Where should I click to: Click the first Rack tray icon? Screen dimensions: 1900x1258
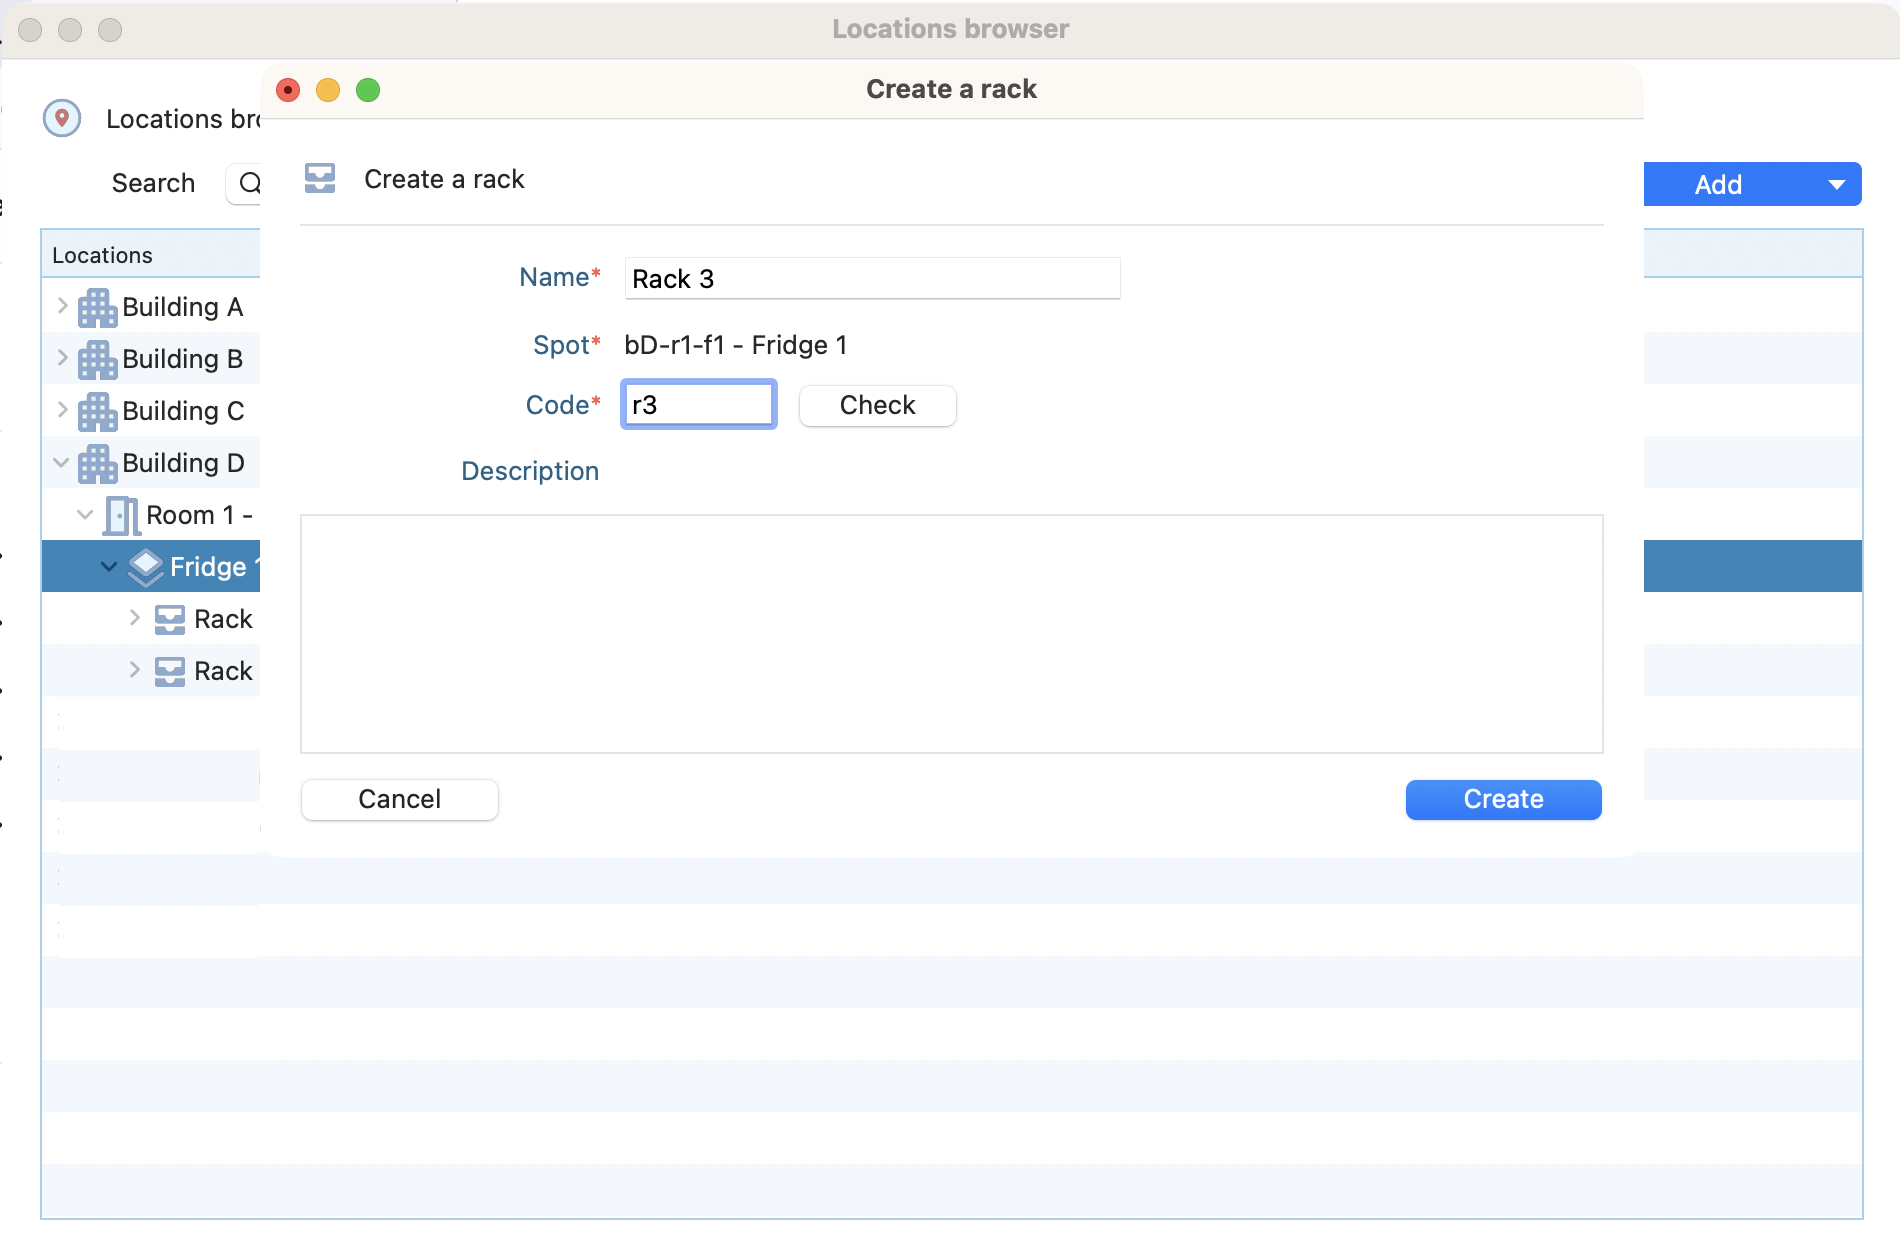coord(170,620)
